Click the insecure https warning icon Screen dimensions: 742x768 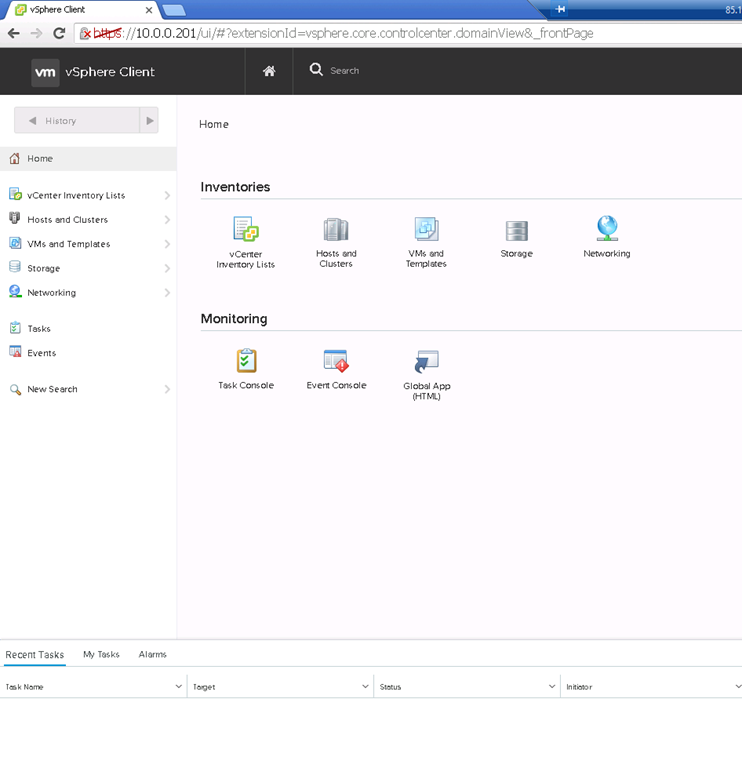click(85, 33)
